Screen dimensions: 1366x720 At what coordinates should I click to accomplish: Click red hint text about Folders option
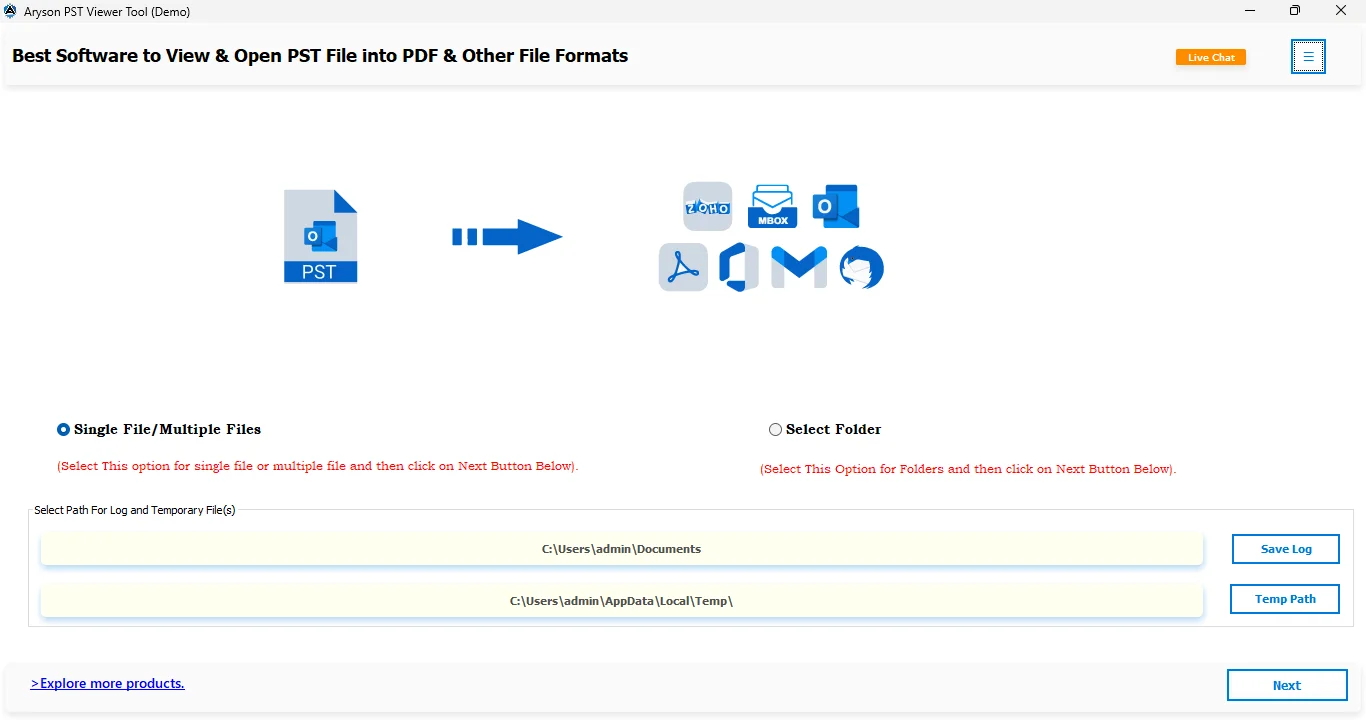(968, 469)
